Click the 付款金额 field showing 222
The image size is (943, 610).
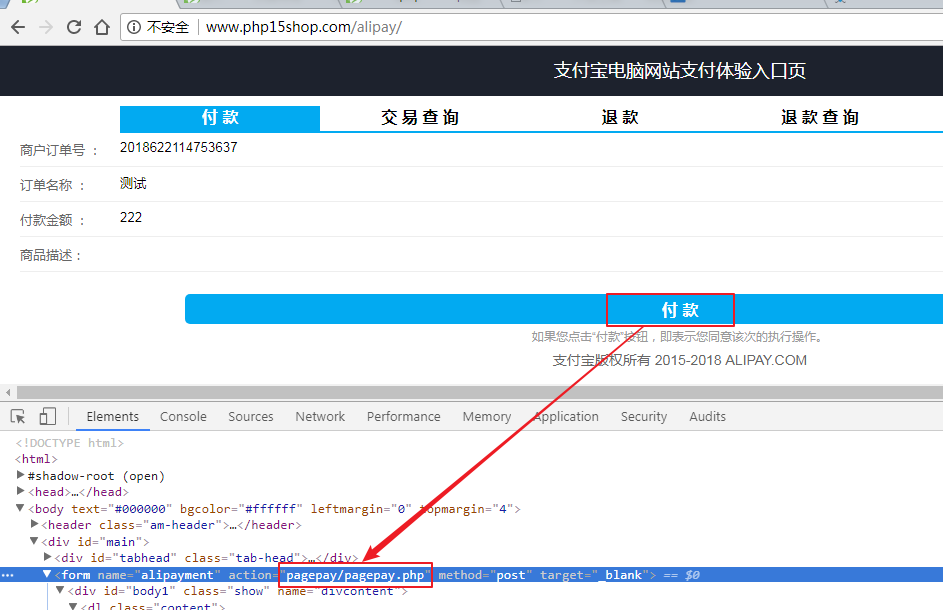pyautogui.click(x=500, y=218)
